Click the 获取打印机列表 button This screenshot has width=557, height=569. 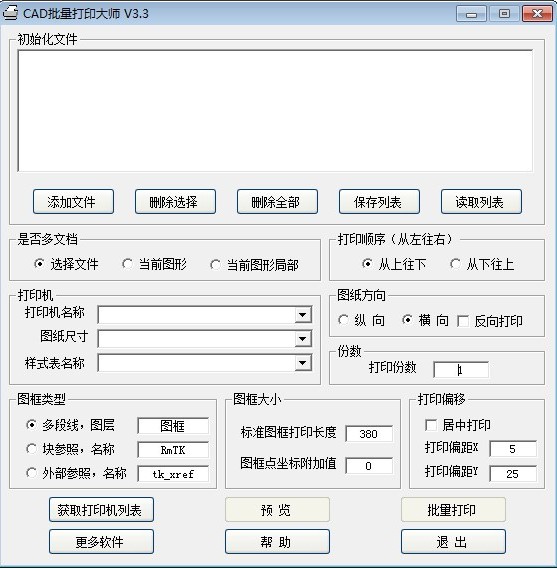(101, 509)
